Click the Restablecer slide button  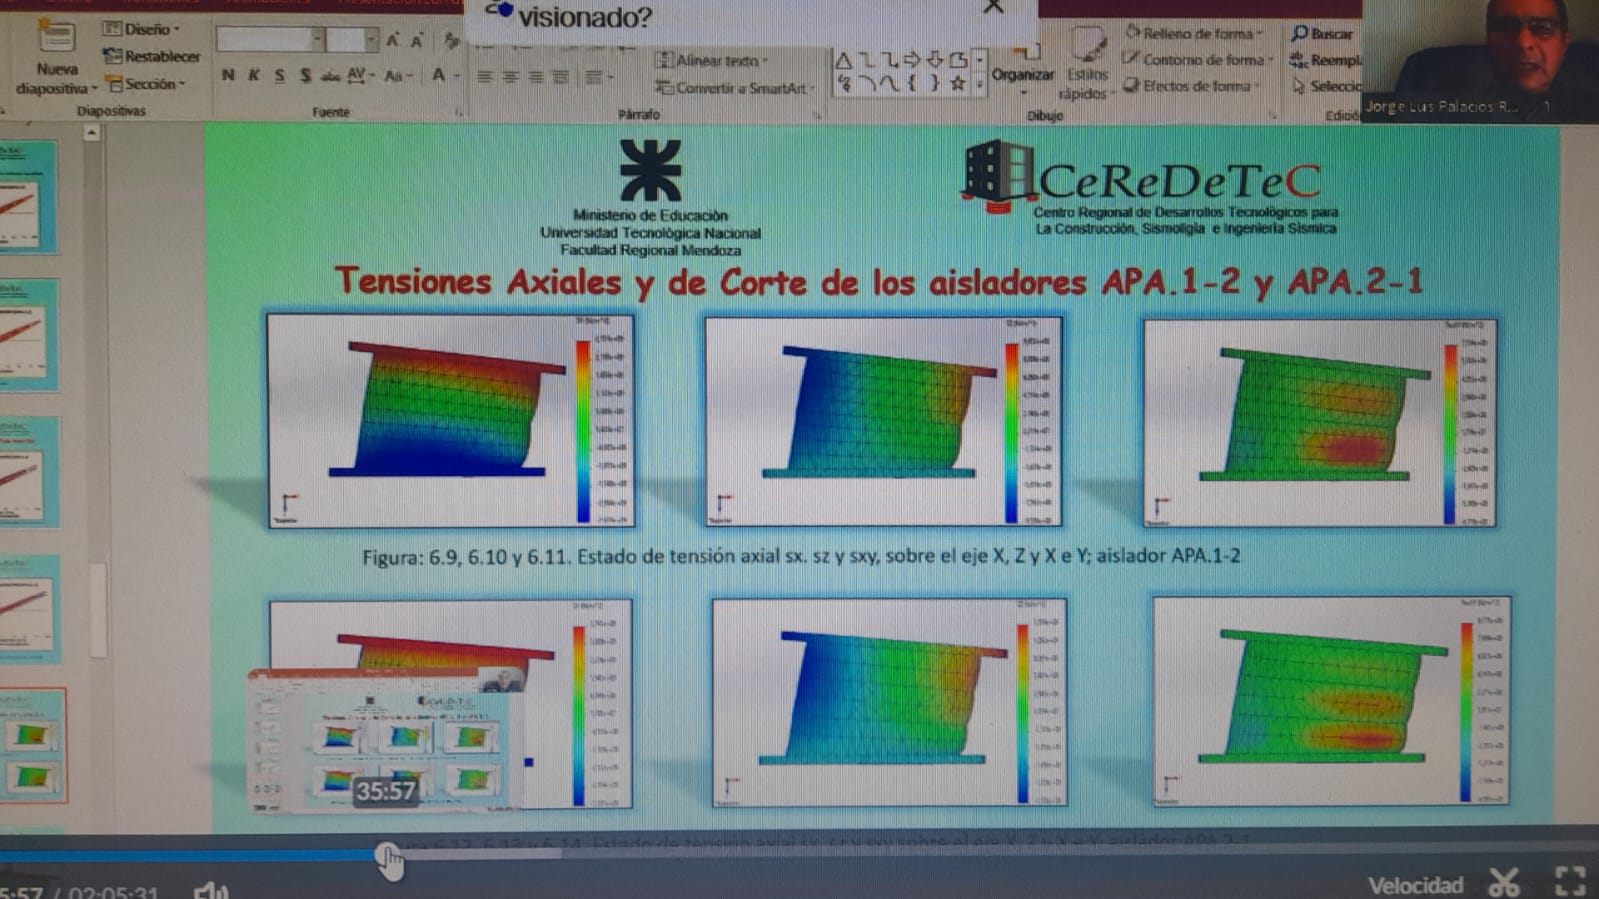click(x=152, y=56)
